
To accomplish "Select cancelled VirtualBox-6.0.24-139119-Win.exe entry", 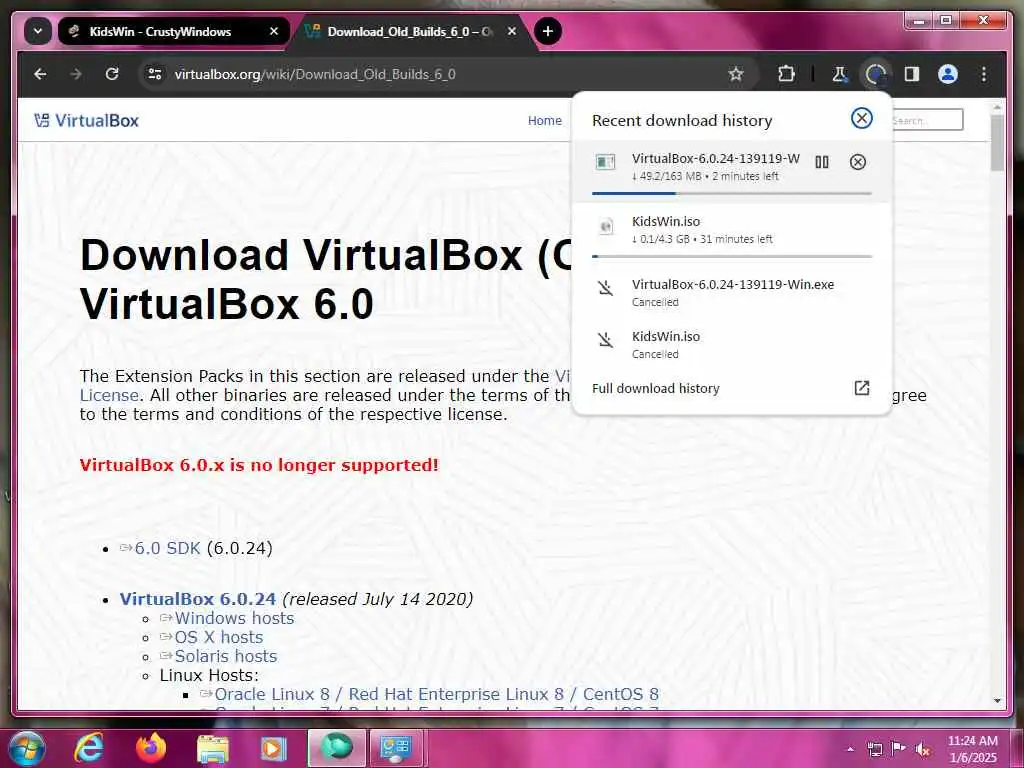I will pos(731,292).
